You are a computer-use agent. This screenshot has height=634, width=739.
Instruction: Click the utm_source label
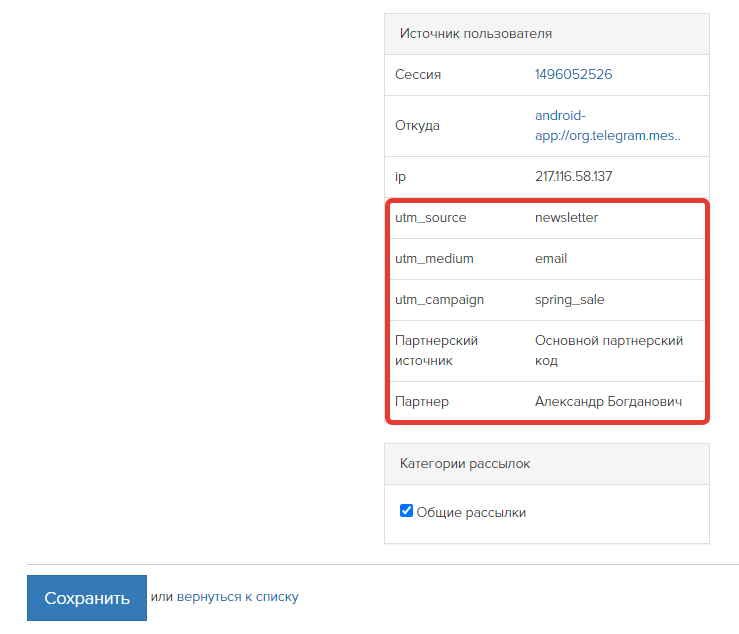(x=430, y=218)
